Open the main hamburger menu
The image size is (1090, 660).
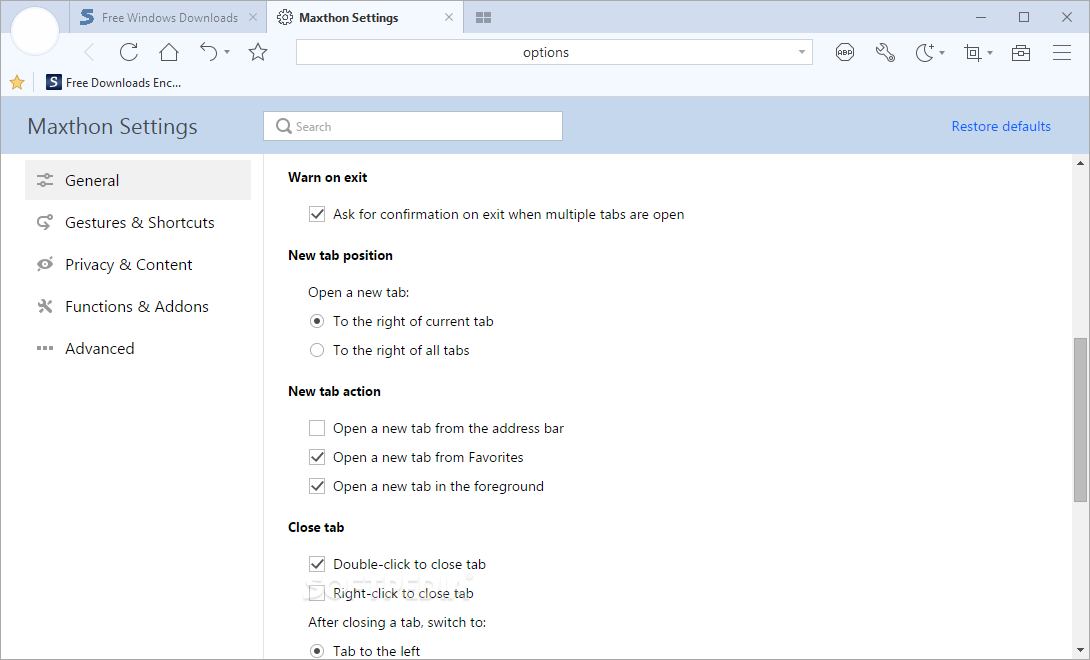click(x=1061, y=52)
